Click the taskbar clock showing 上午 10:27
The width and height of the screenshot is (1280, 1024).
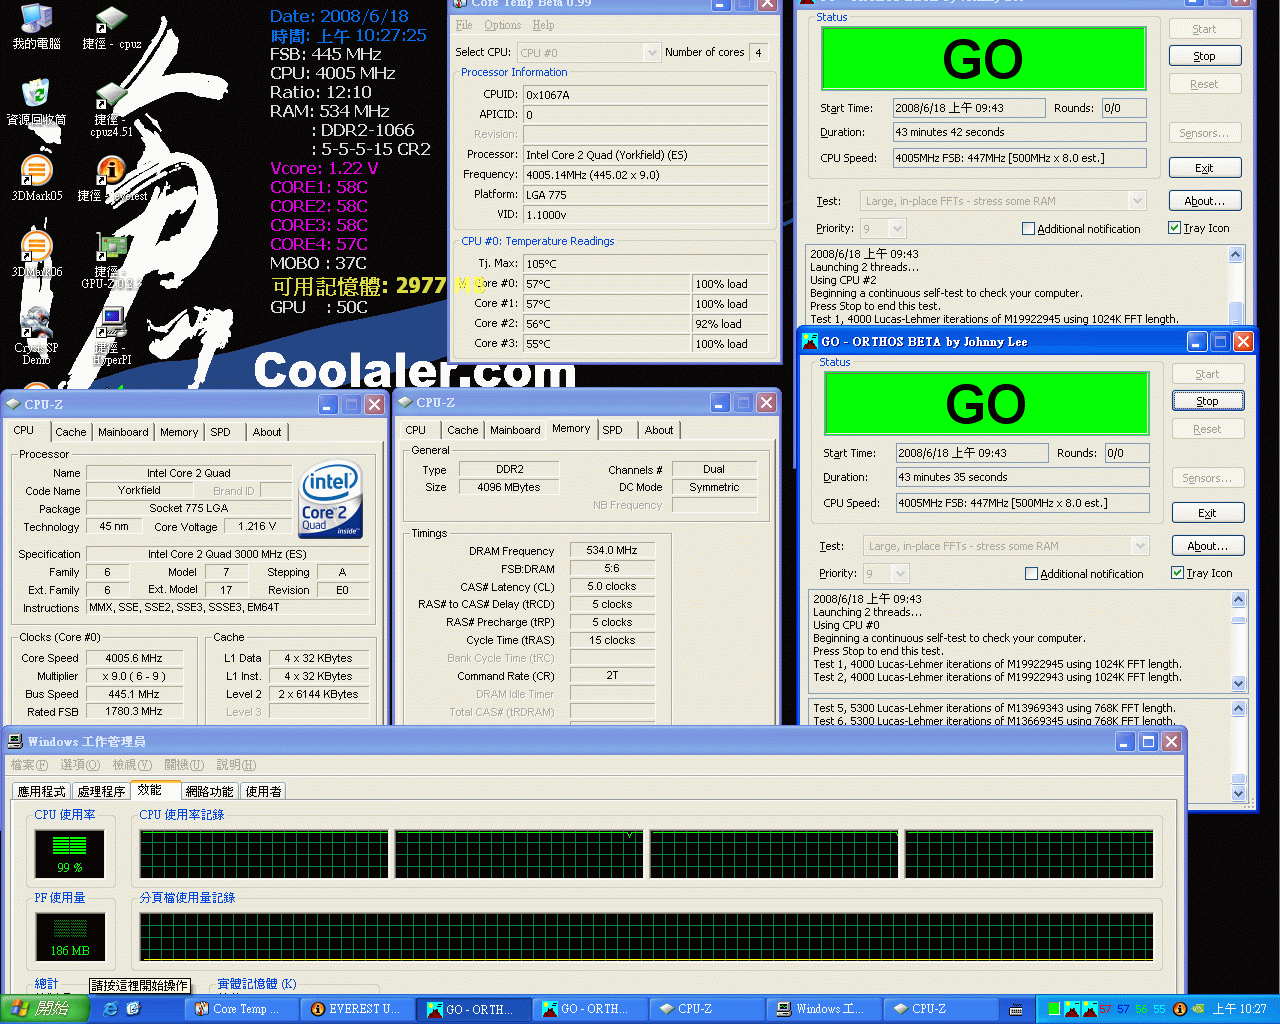1239,1009
